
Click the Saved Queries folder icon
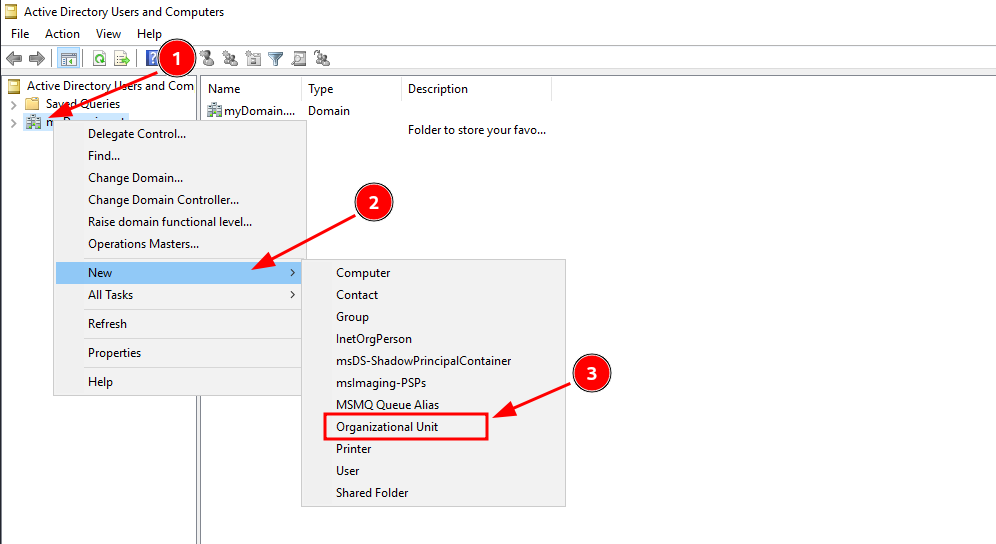[32, 104]
